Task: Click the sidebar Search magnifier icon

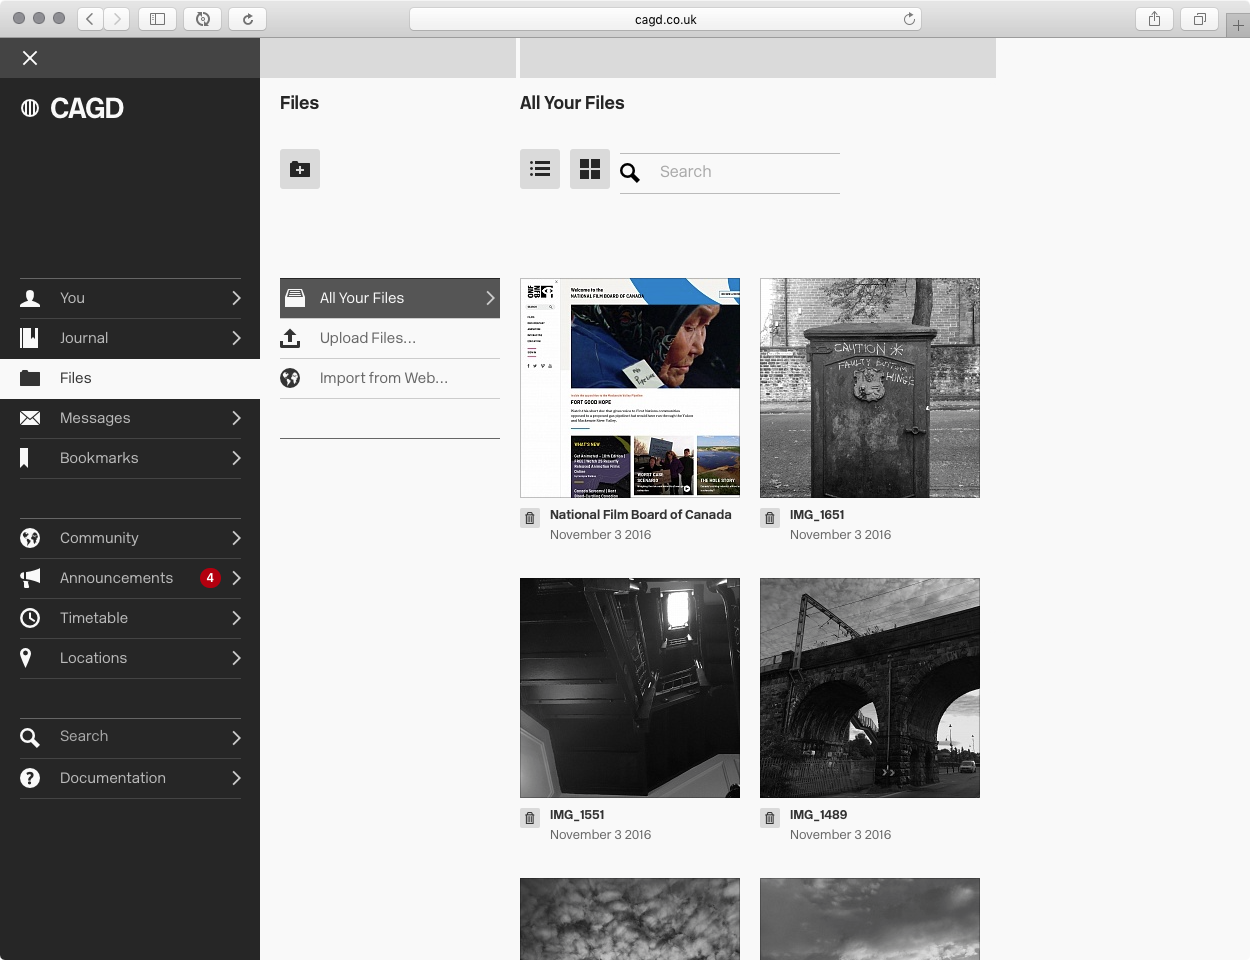Action: point(30,738)
